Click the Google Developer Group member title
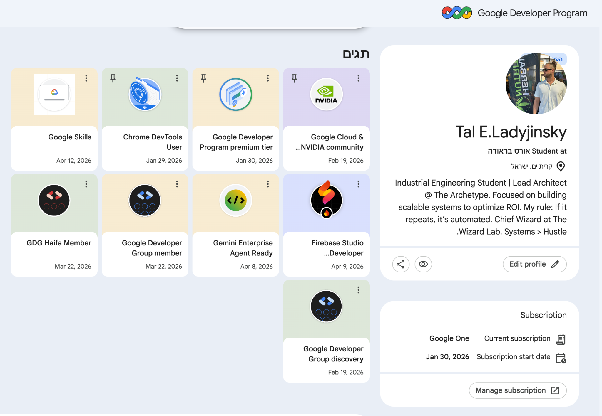Image resolution: width=602 pixels, height=416 pixels. click(152, 248)
